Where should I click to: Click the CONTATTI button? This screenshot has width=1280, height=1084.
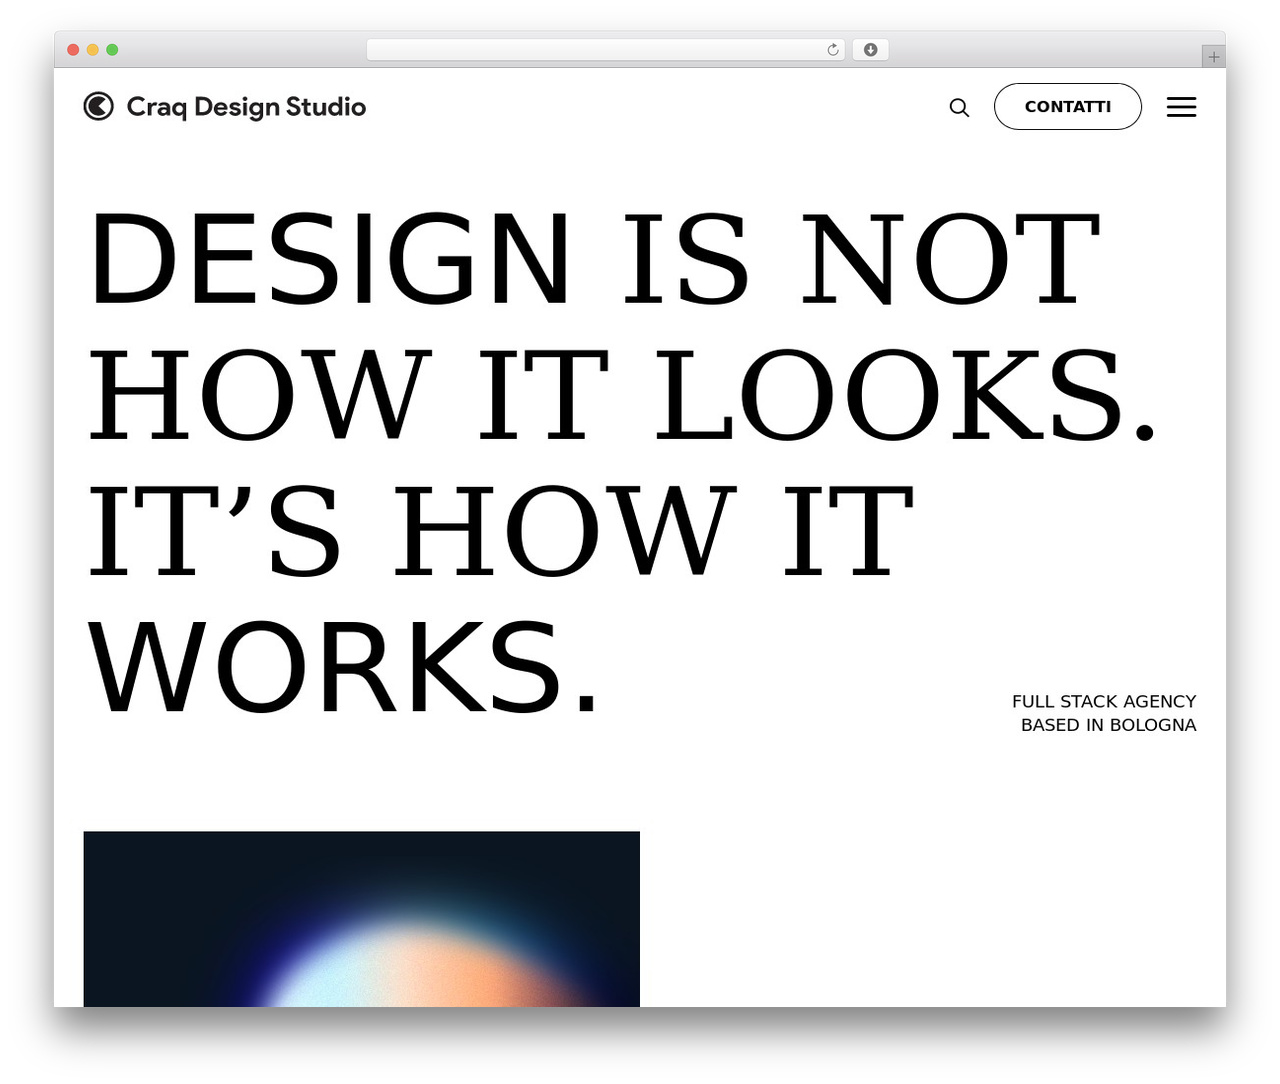point(1068,107)
